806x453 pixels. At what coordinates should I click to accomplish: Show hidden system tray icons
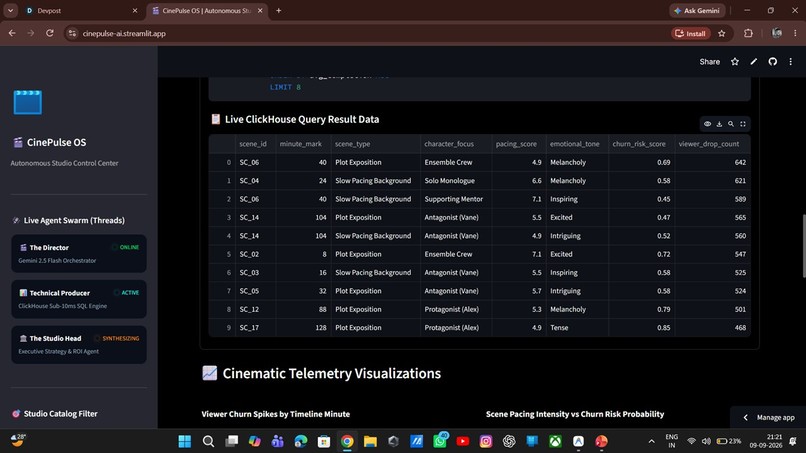pyautogui.click(x=651, y=441)
